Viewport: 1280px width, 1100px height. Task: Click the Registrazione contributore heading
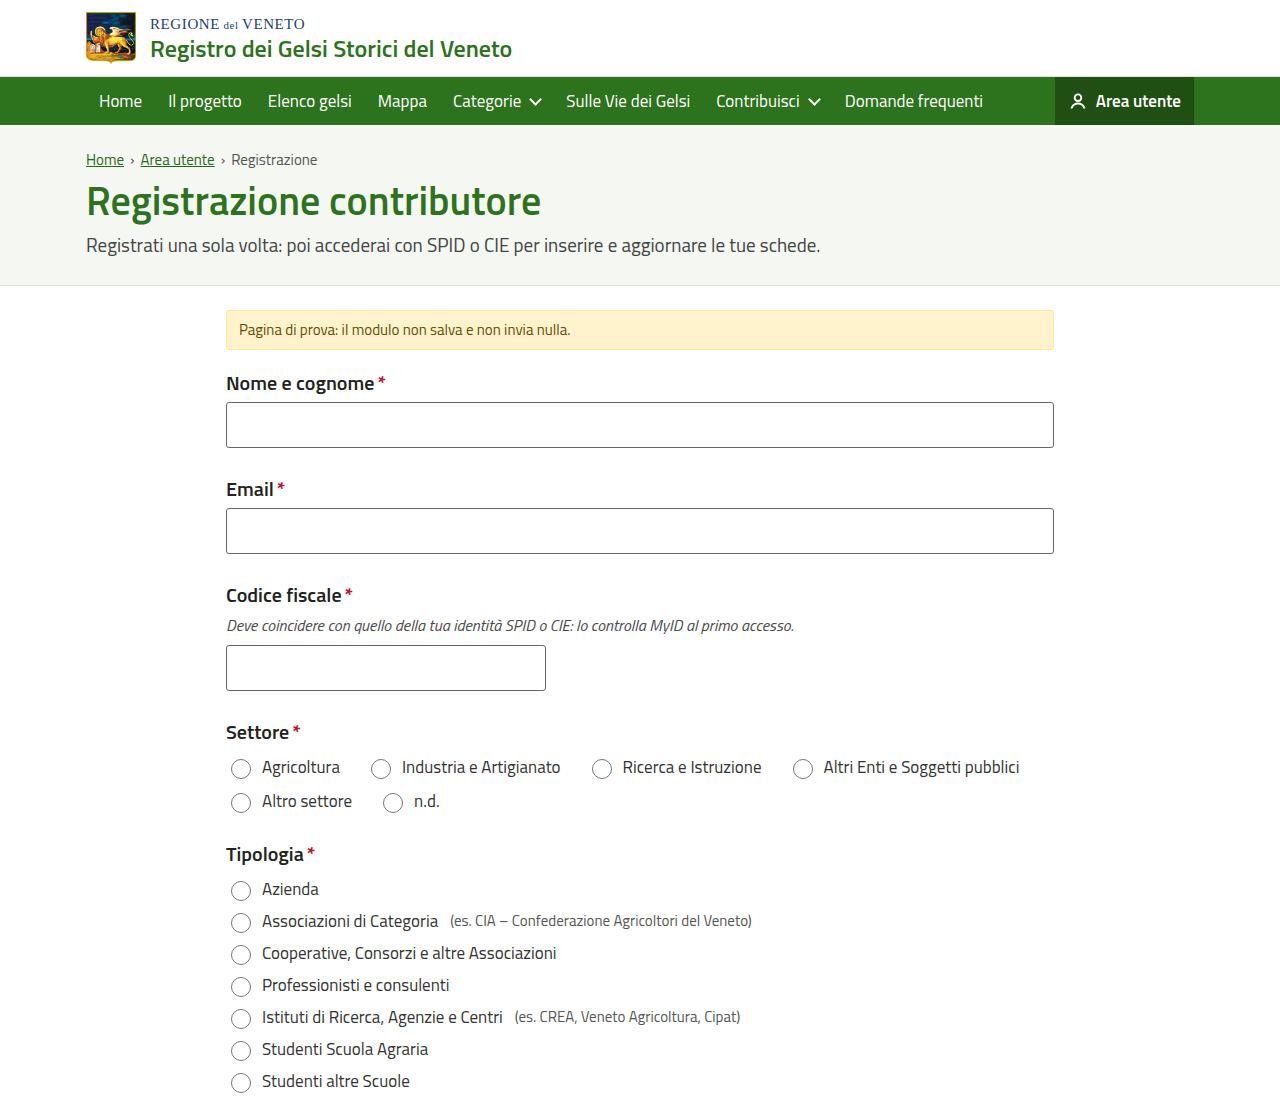[x=314, y=201]
